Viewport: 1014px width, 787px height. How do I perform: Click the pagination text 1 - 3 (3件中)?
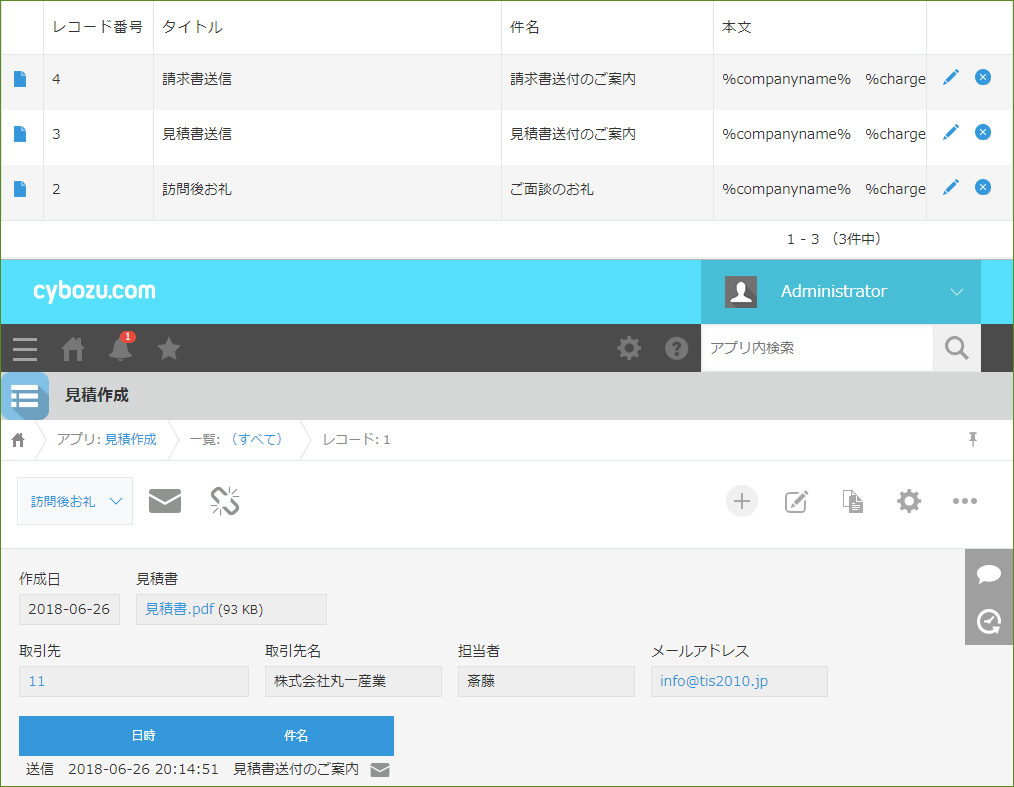click(x=834, y=239)
